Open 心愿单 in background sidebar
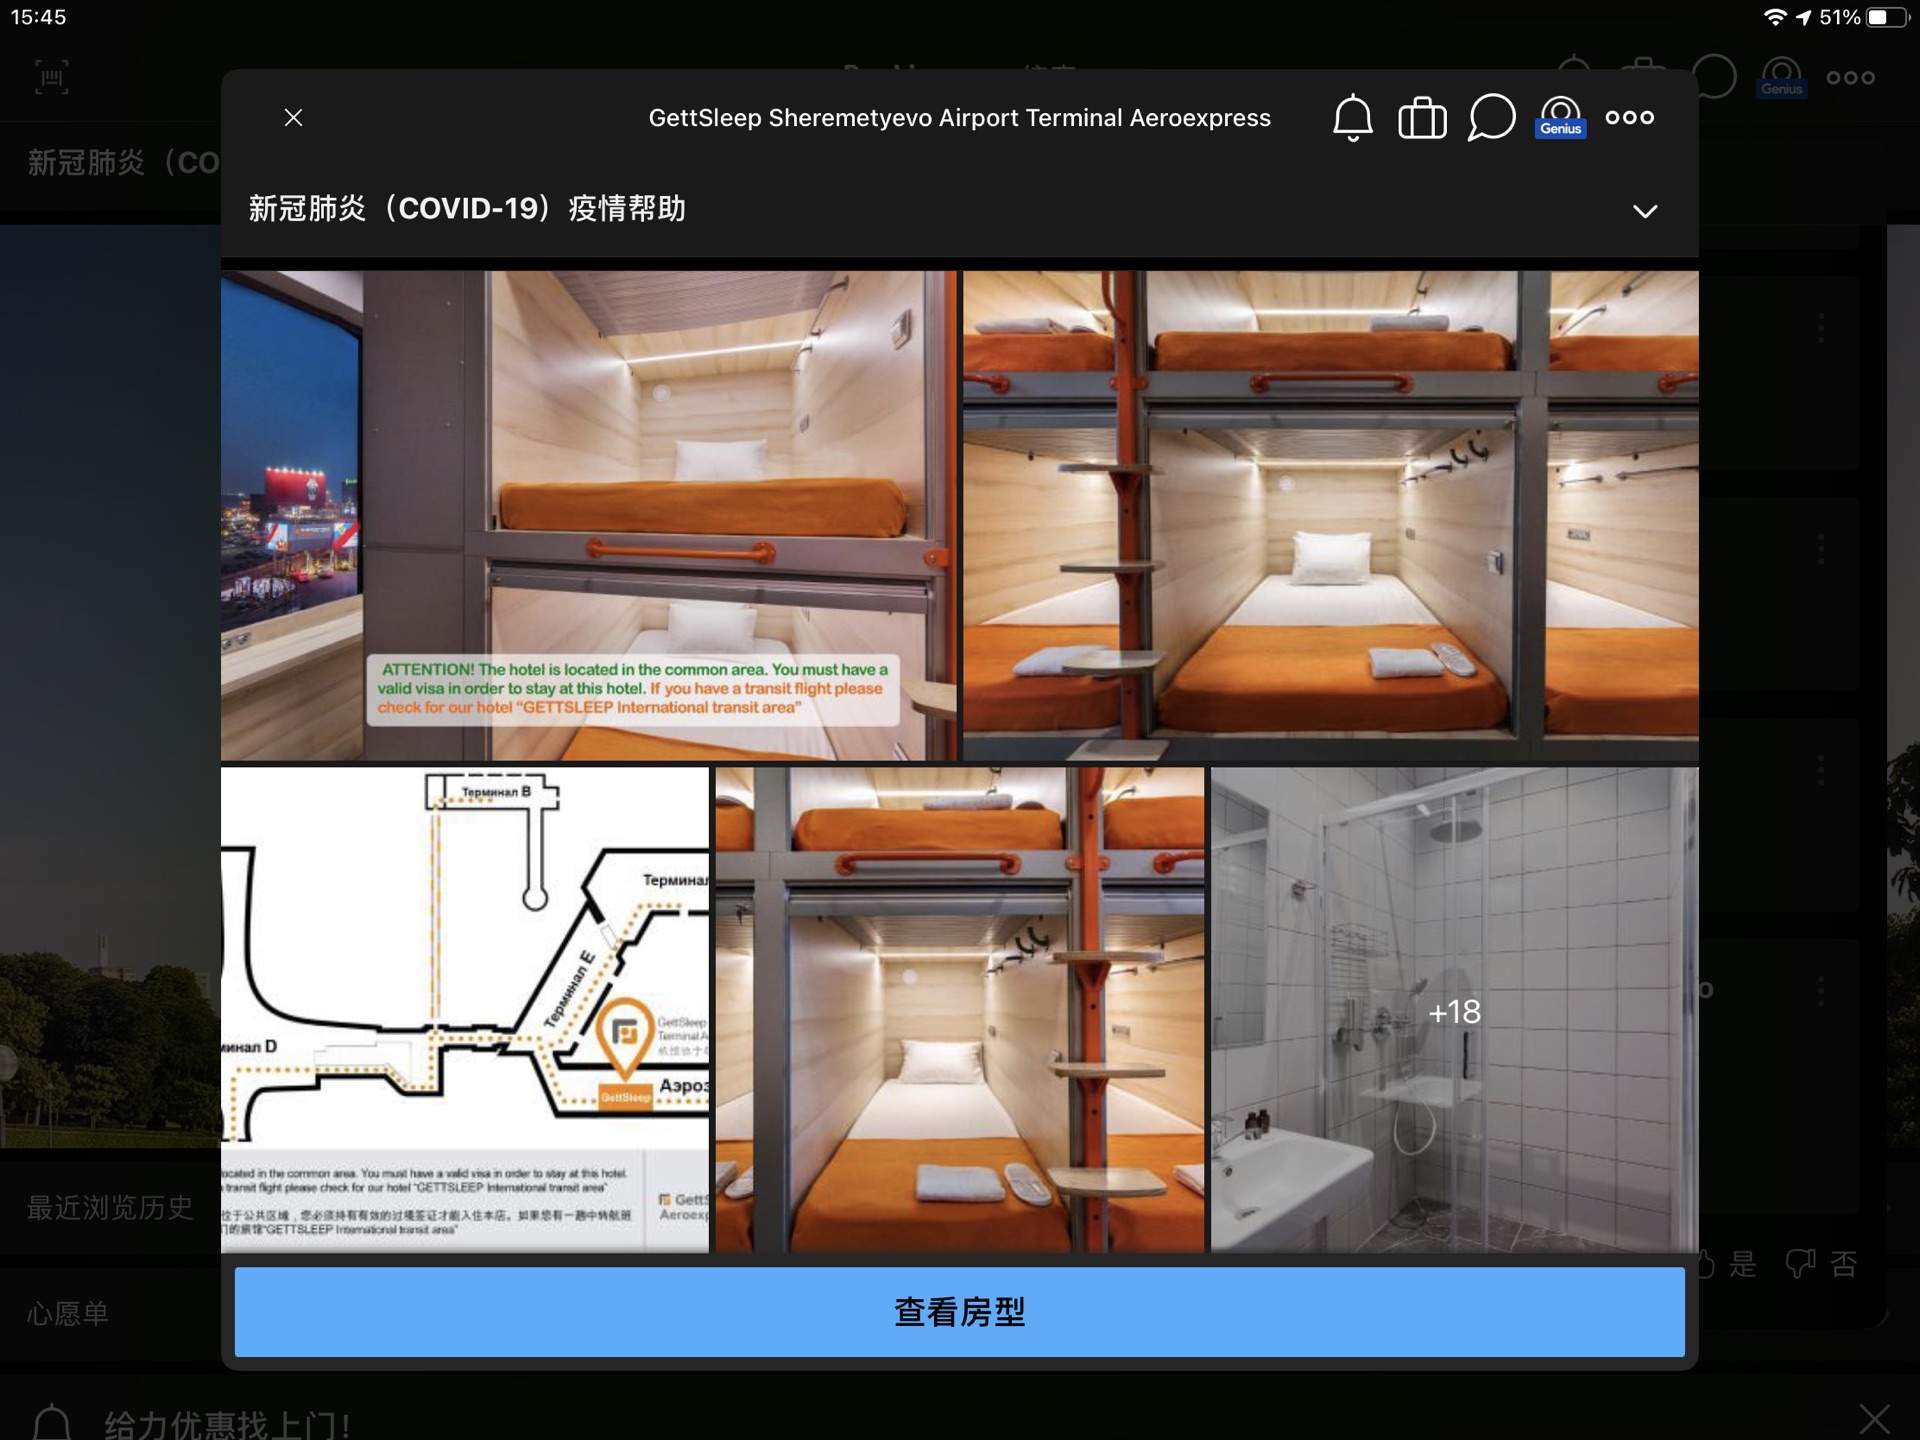The image size is (1920, 1440). click(68, 1313)
